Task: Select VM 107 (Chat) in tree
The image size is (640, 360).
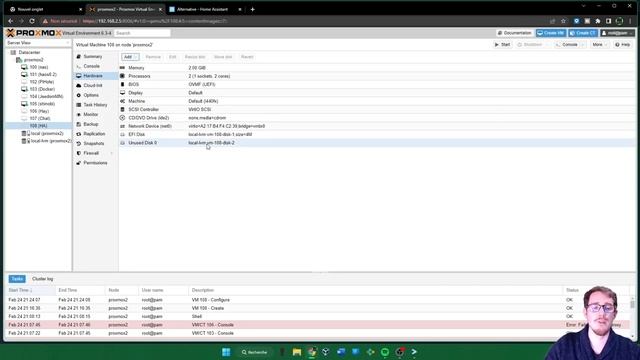Action: click(x=40, y=119)
